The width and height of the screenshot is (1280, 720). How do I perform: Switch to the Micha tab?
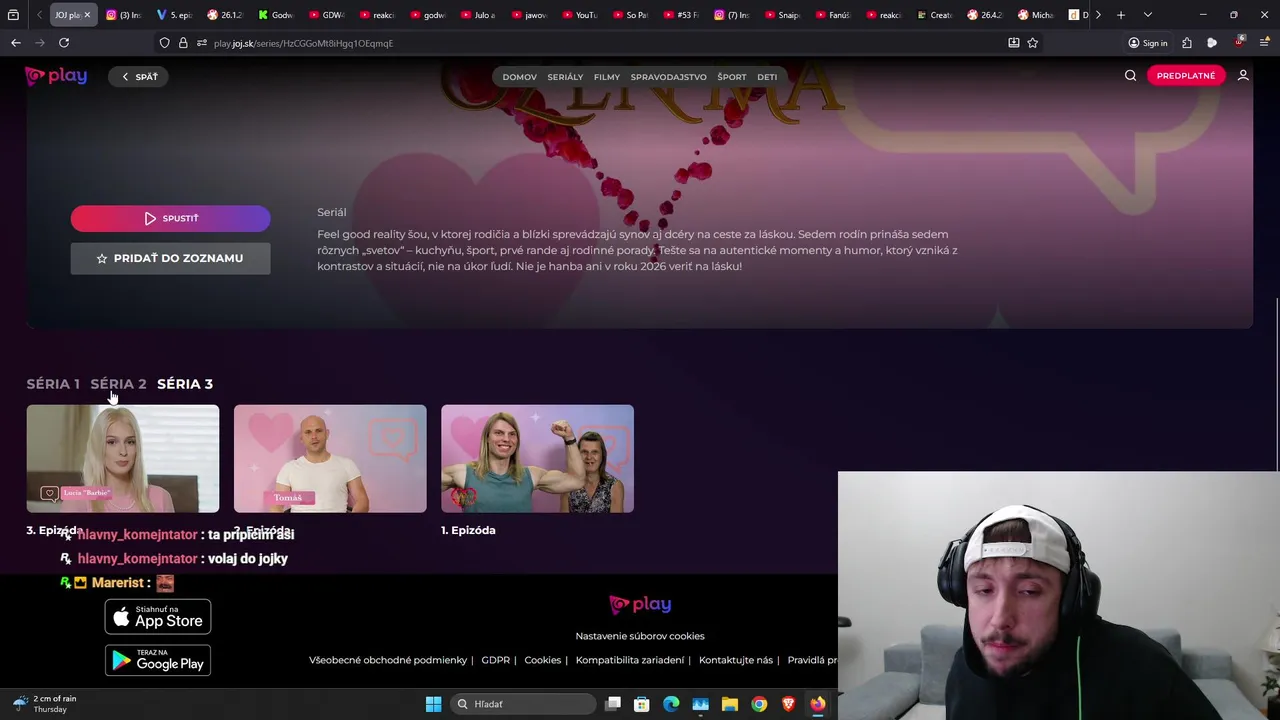[1035, 15]
